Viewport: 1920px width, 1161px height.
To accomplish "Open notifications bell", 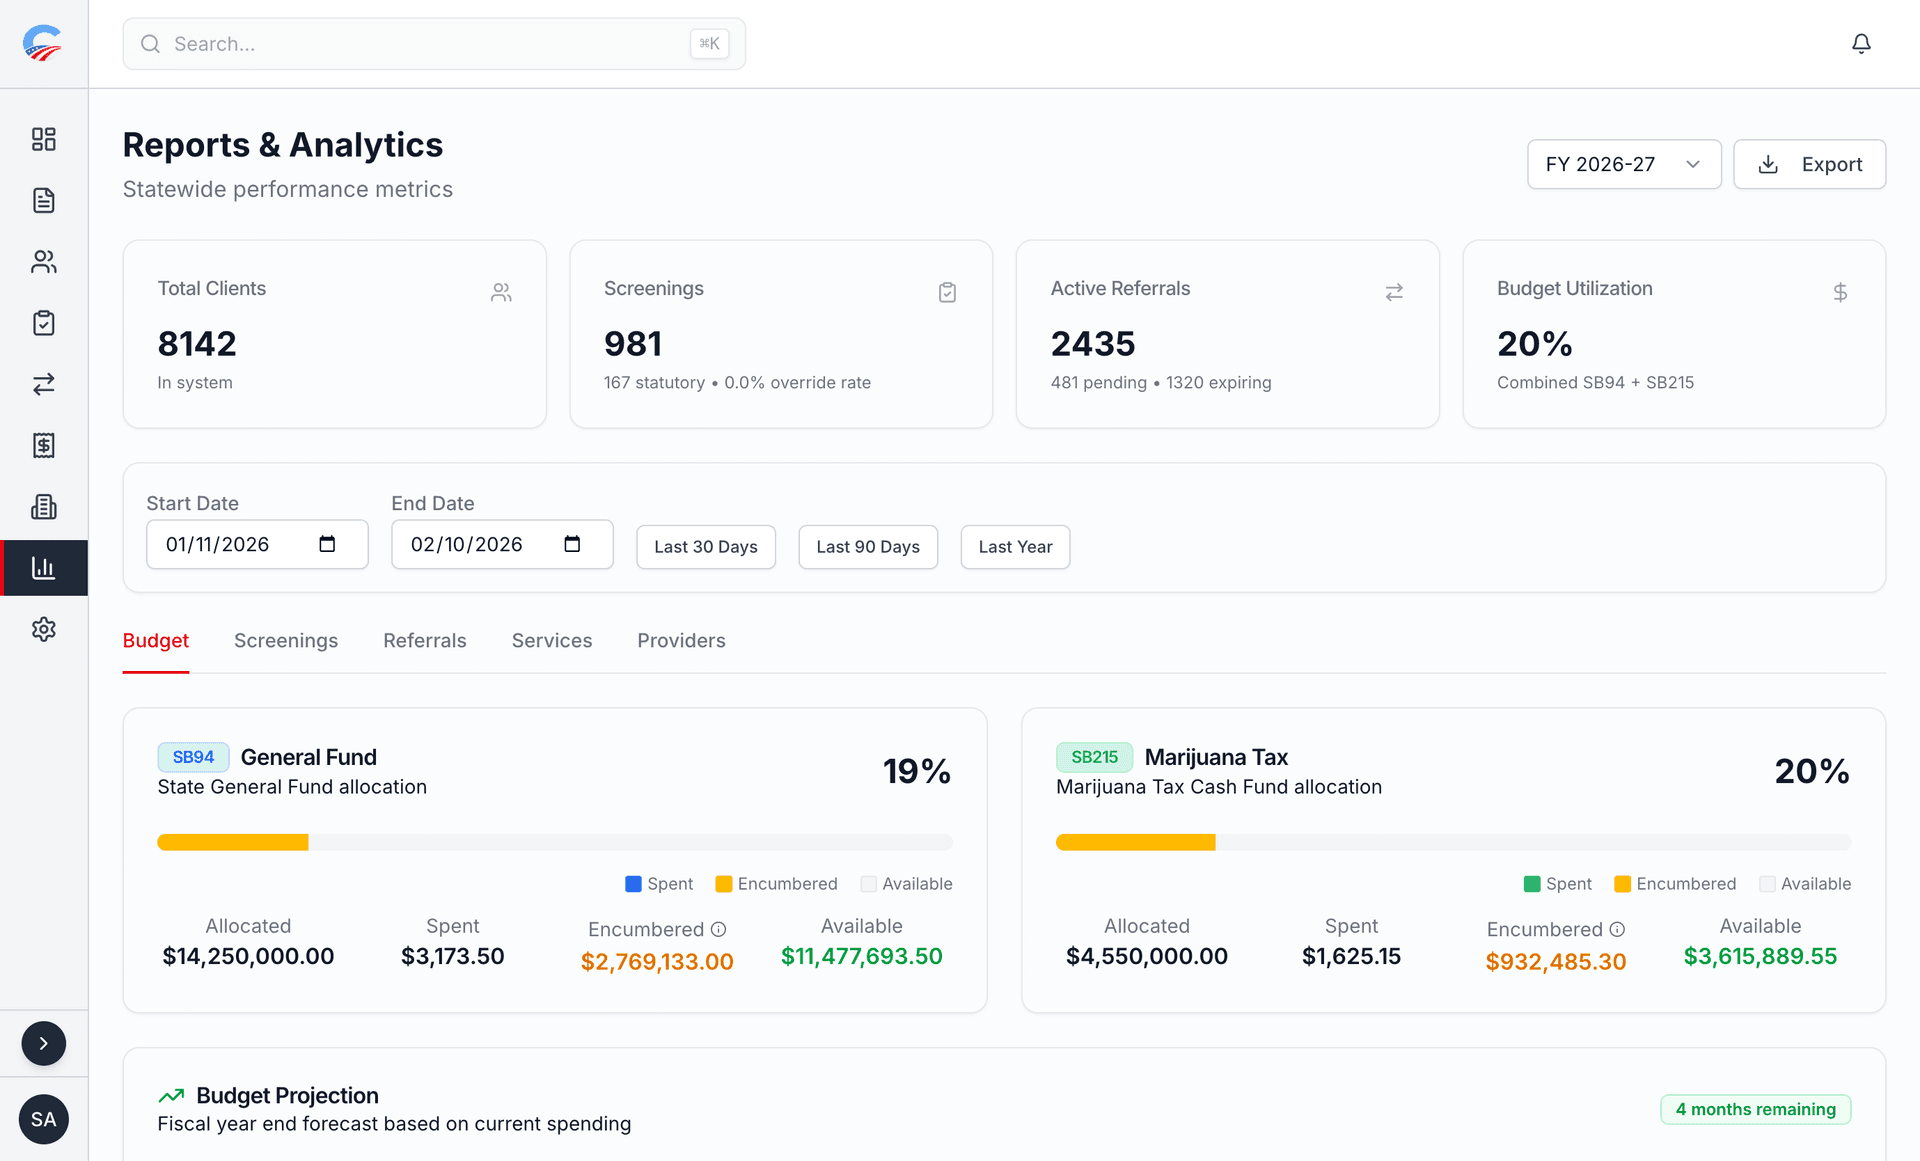I will [1861, 43].
